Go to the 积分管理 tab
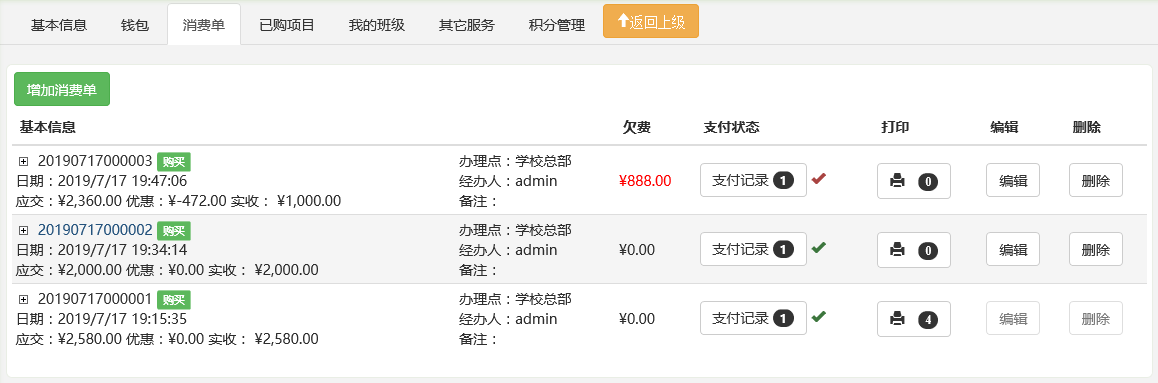This screenshot has width=1158, height=383. [557, 24]
